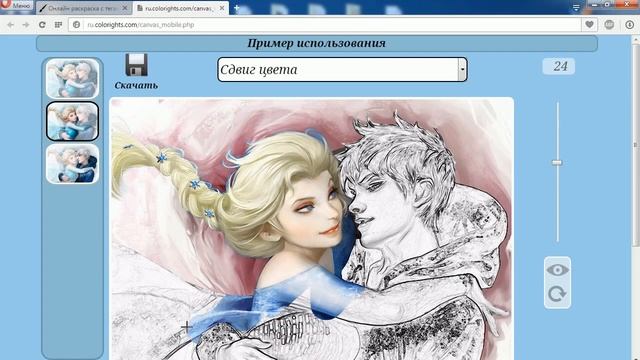Click the round extension icon beside the heart
The image size is (640, 360).
(609, 25)
